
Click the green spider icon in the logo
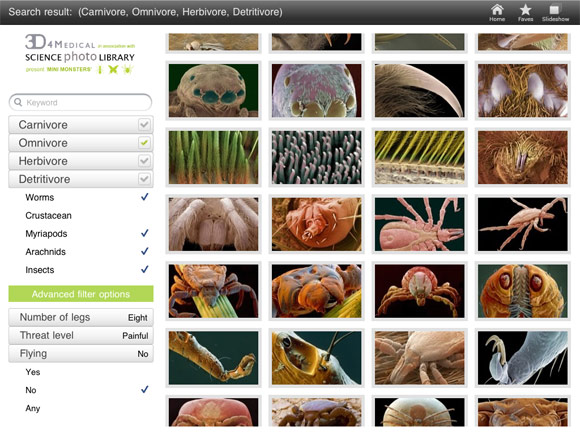[128, 69]
